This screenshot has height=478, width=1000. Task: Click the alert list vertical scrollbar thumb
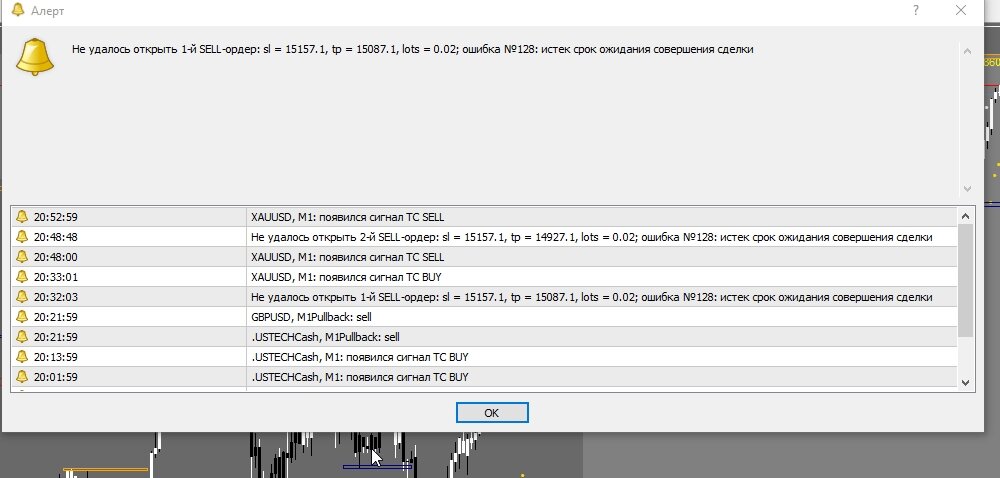(965, 280)
